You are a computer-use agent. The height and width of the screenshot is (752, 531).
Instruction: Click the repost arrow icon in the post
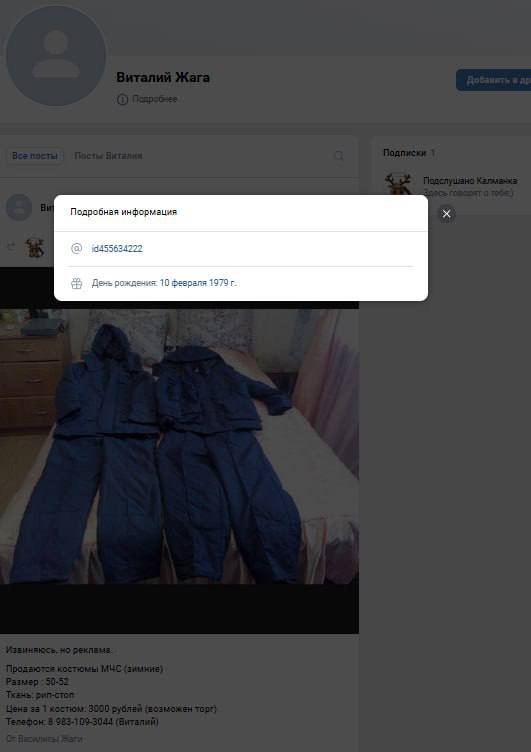click(x=11, y=247)
